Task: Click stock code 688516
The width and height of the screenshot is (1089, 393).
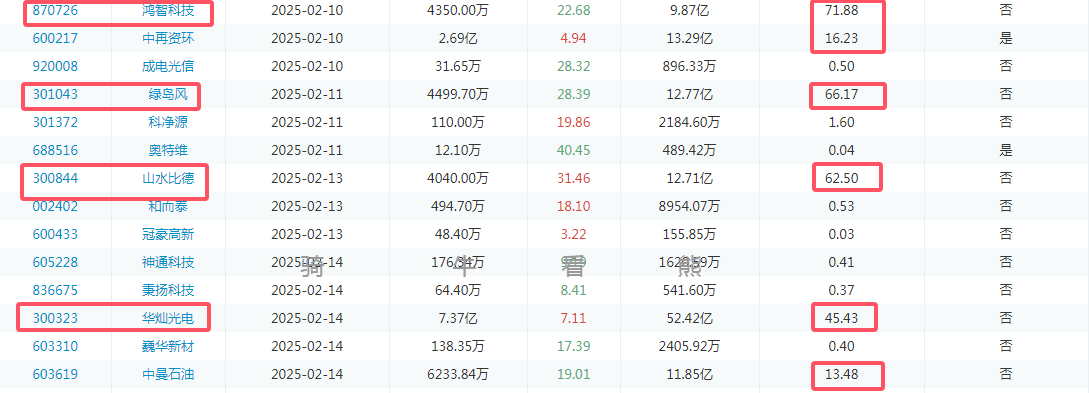Action: click(x=55, y=150)
